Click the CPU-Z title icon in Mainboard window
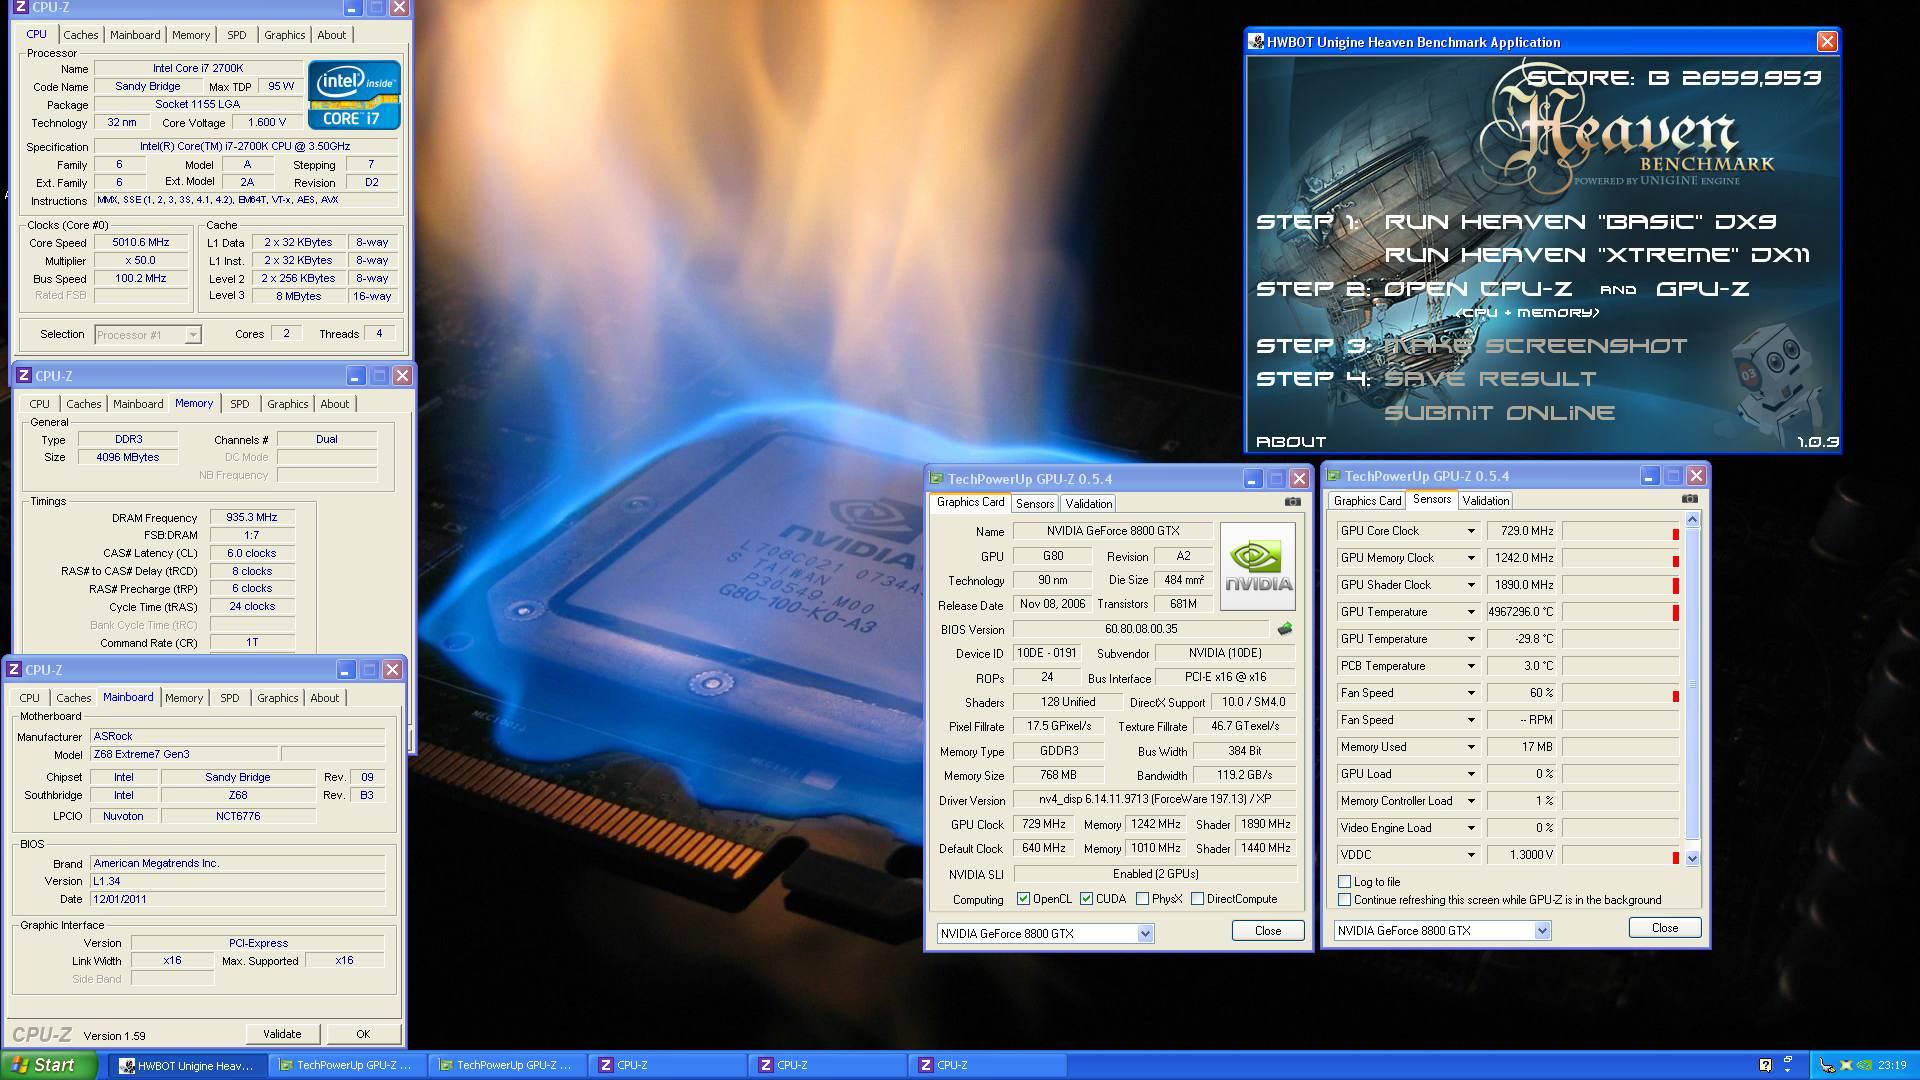Viewport: 1920px width, 1080px height. [15, 670]
